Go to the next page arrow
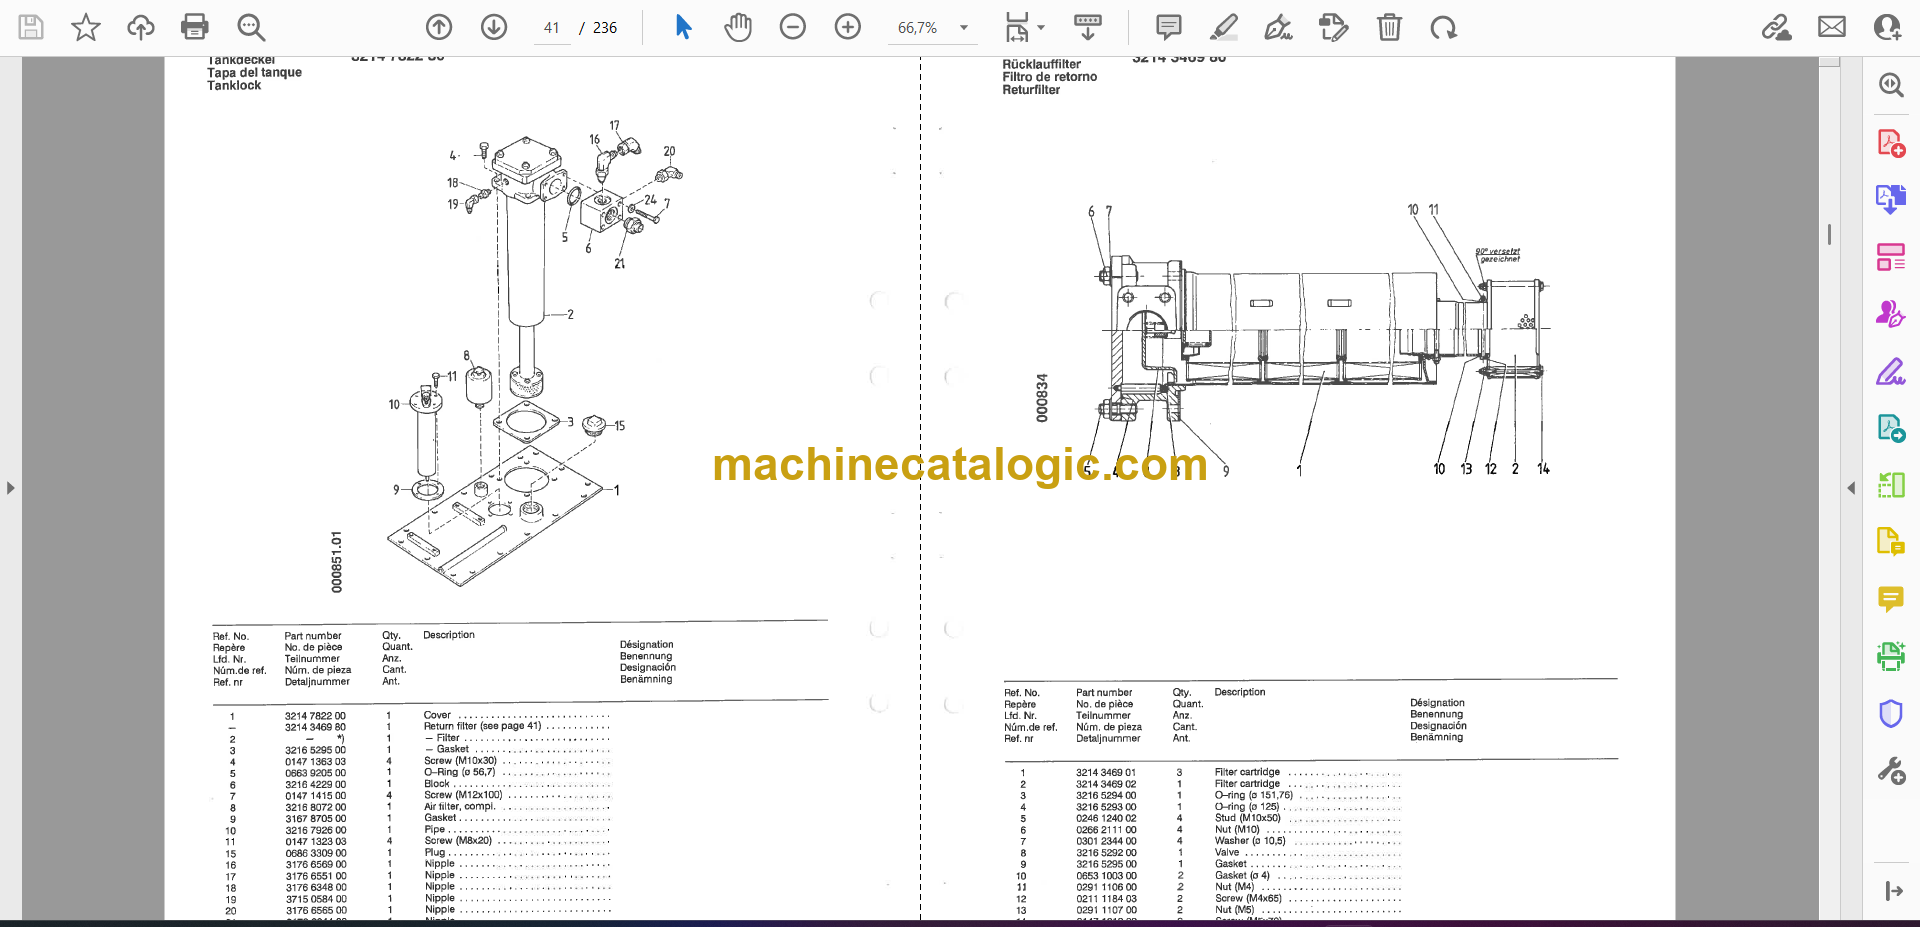Image resolution: width=1920 pixels, height=927 pixels. 494,27
